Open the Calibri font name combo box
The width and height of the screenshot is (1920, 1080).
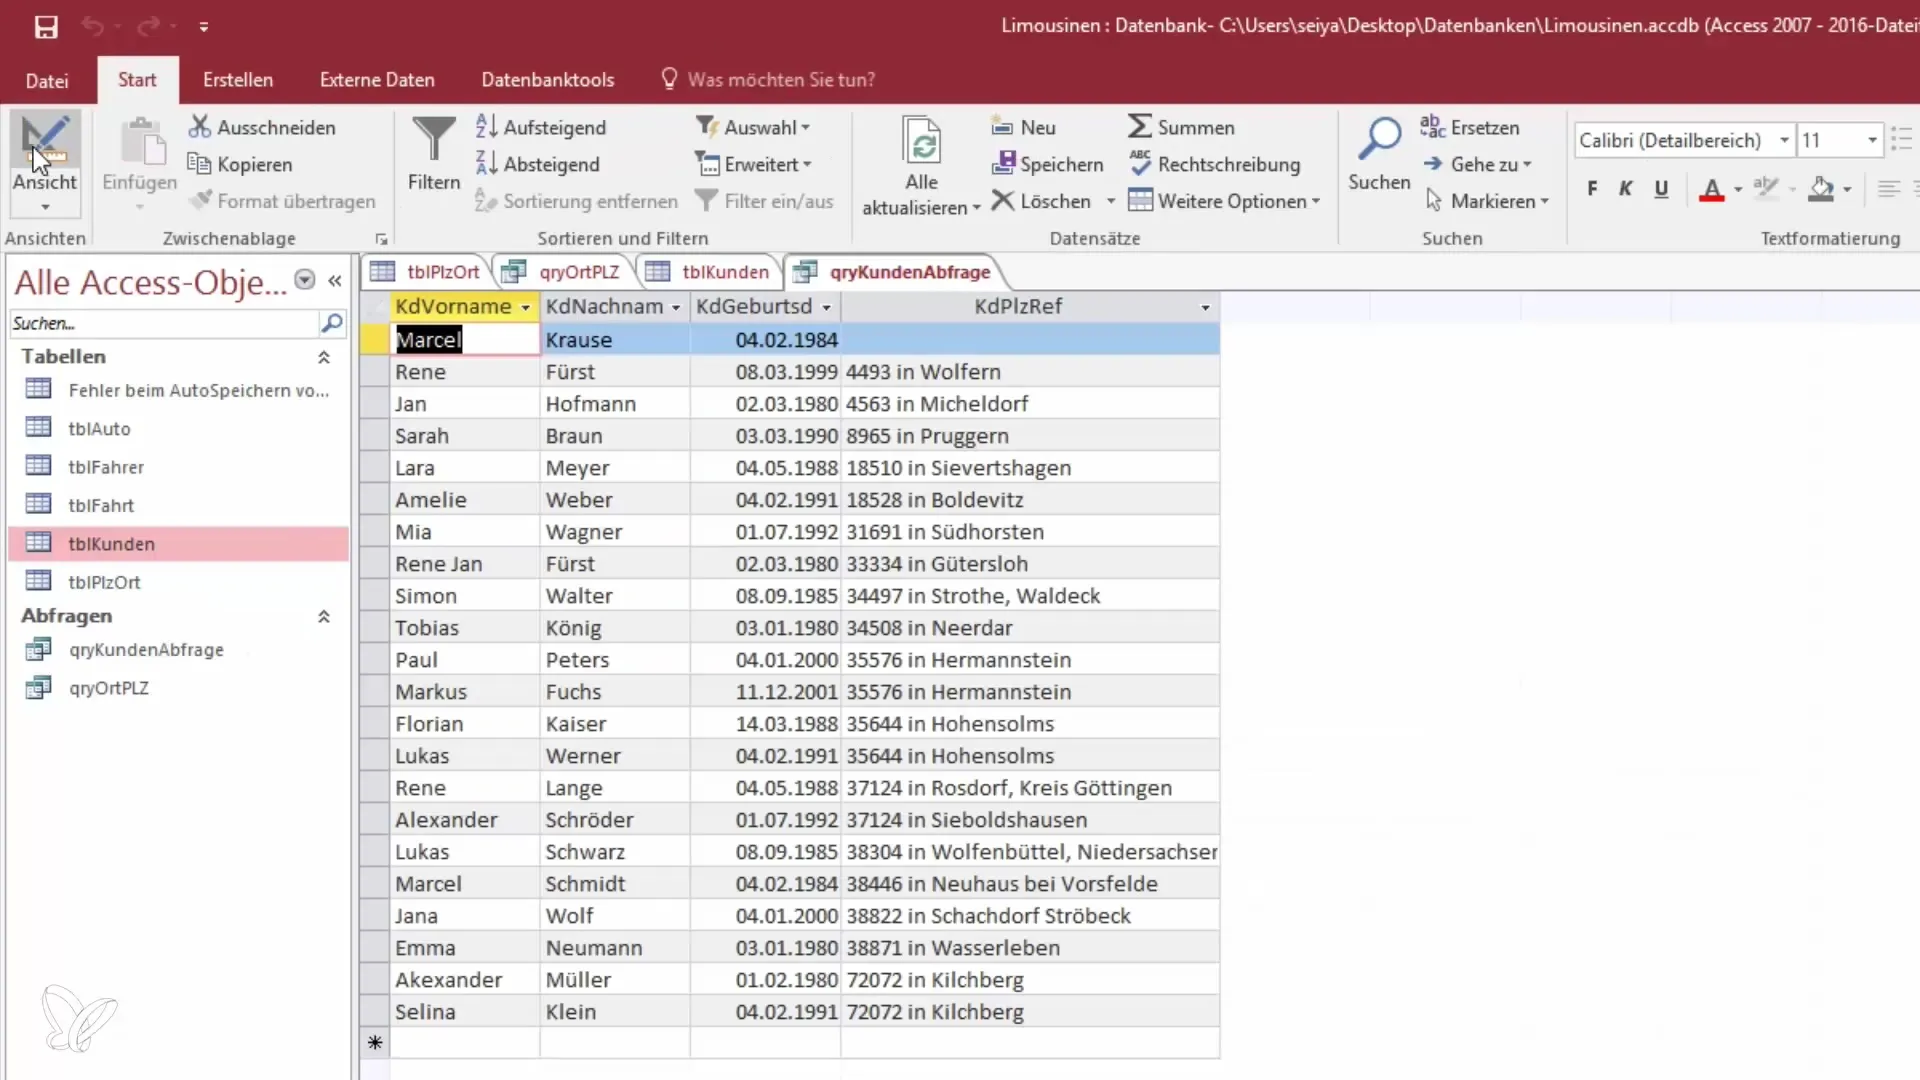point(1684,140)
